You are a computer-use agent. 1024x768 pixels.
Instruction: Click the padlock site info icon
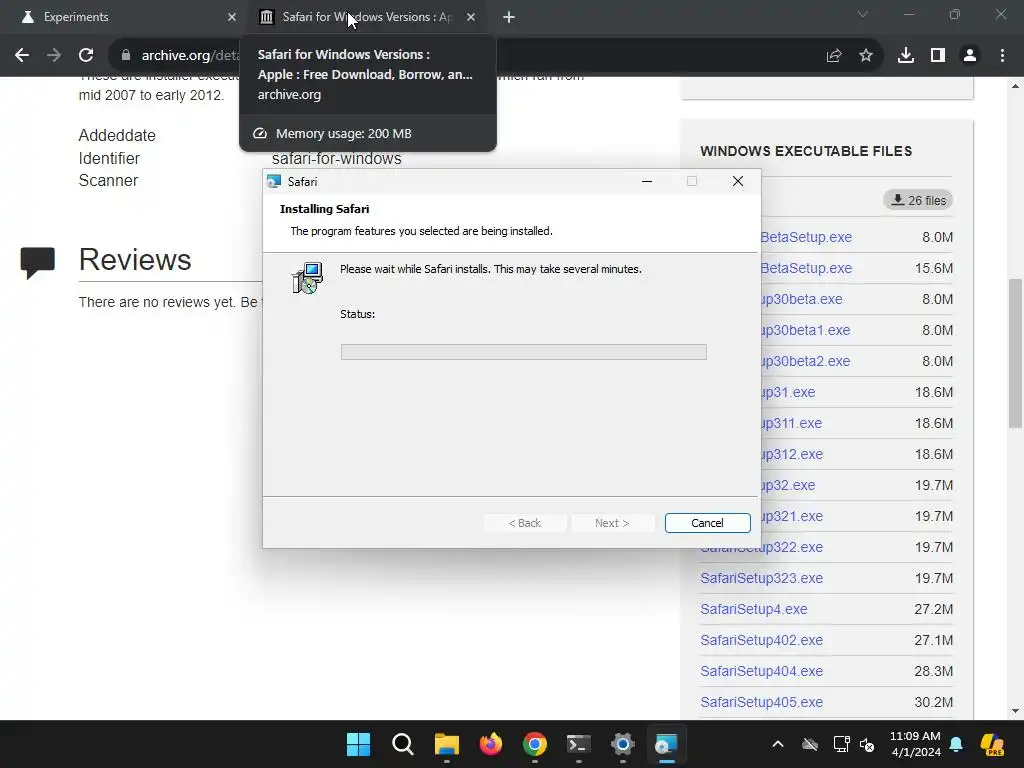click(x=126, y=56)
